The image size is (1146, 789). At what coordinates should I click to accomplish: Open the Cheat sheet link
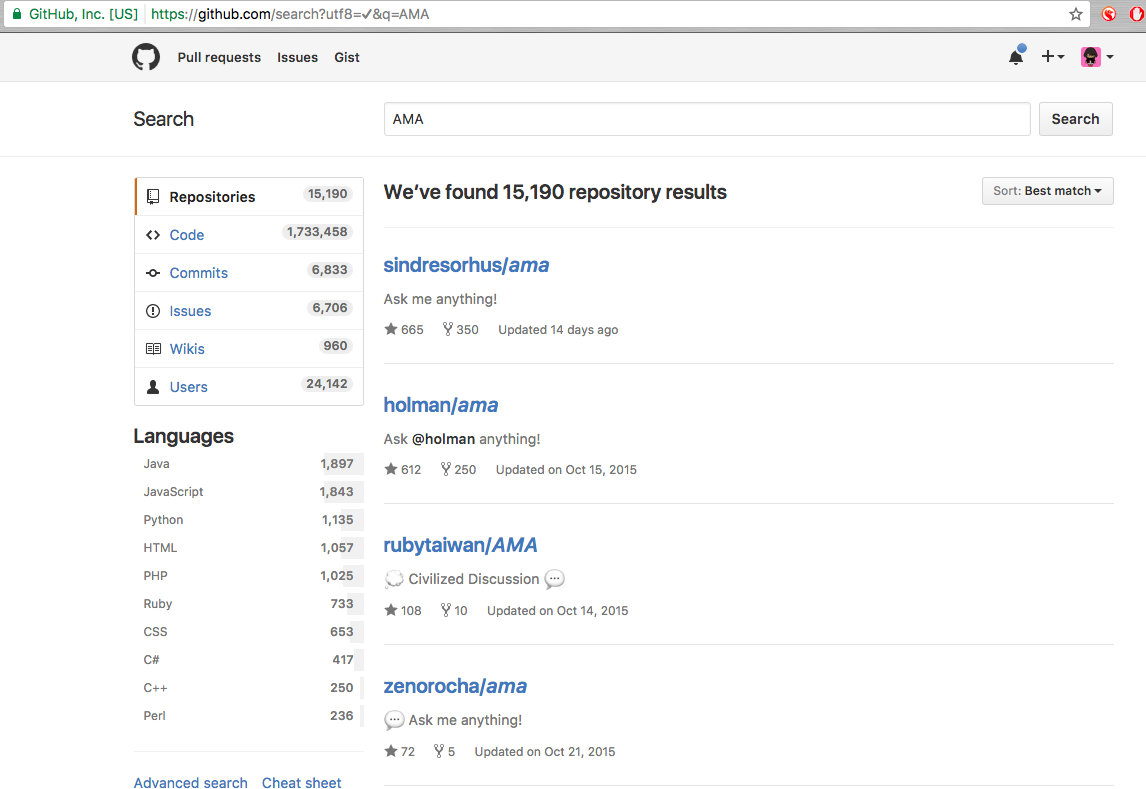[302, 782]
